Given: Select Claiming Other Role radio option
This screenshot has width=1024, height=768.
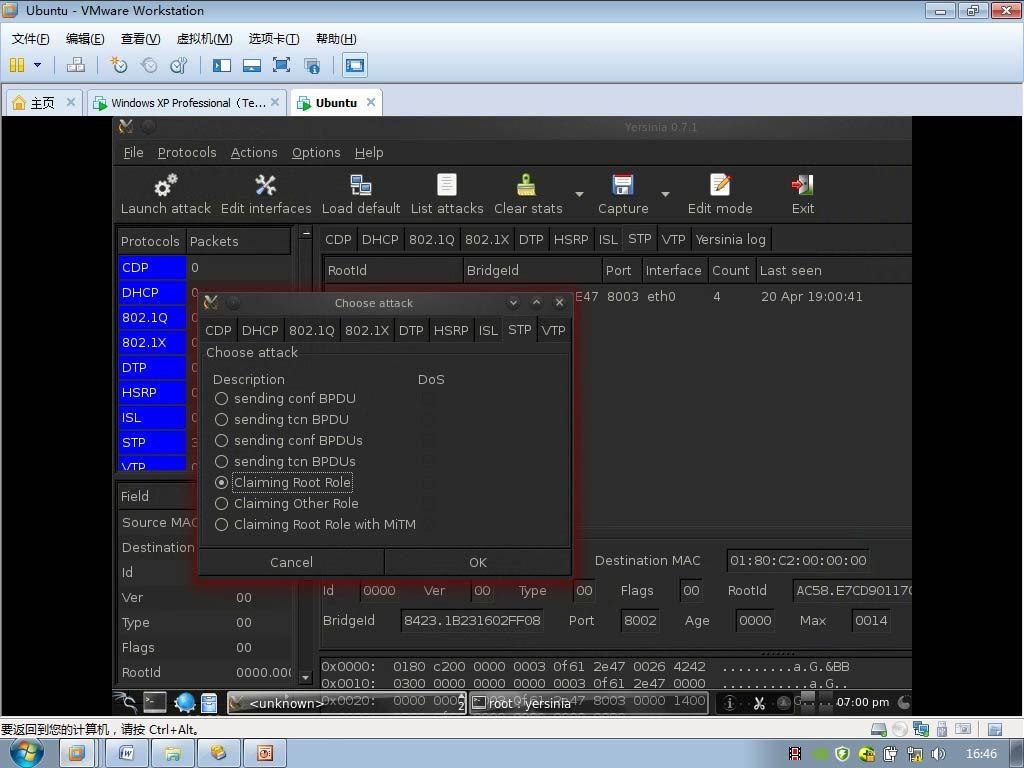Looking at the screenshot, I should tap(221, 503).
